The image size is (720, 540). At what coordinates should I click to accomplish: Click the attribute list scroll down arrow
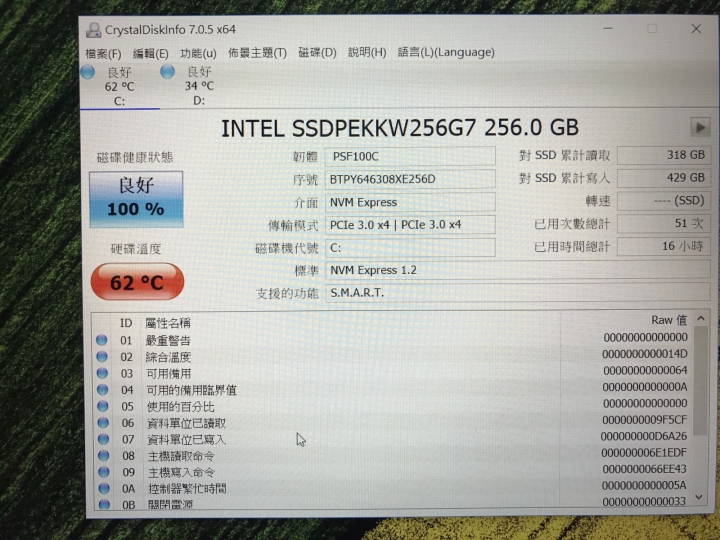pyautogui.click(x=699, y=498)
